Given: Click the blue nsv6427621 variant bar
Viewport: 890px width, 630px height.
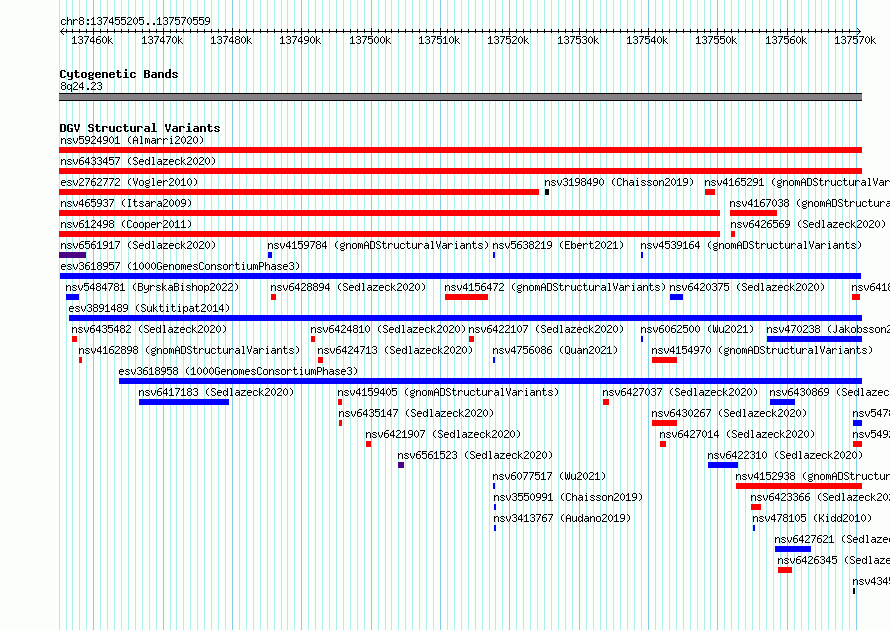Looking at the screenshot, I should pos(793,549).
